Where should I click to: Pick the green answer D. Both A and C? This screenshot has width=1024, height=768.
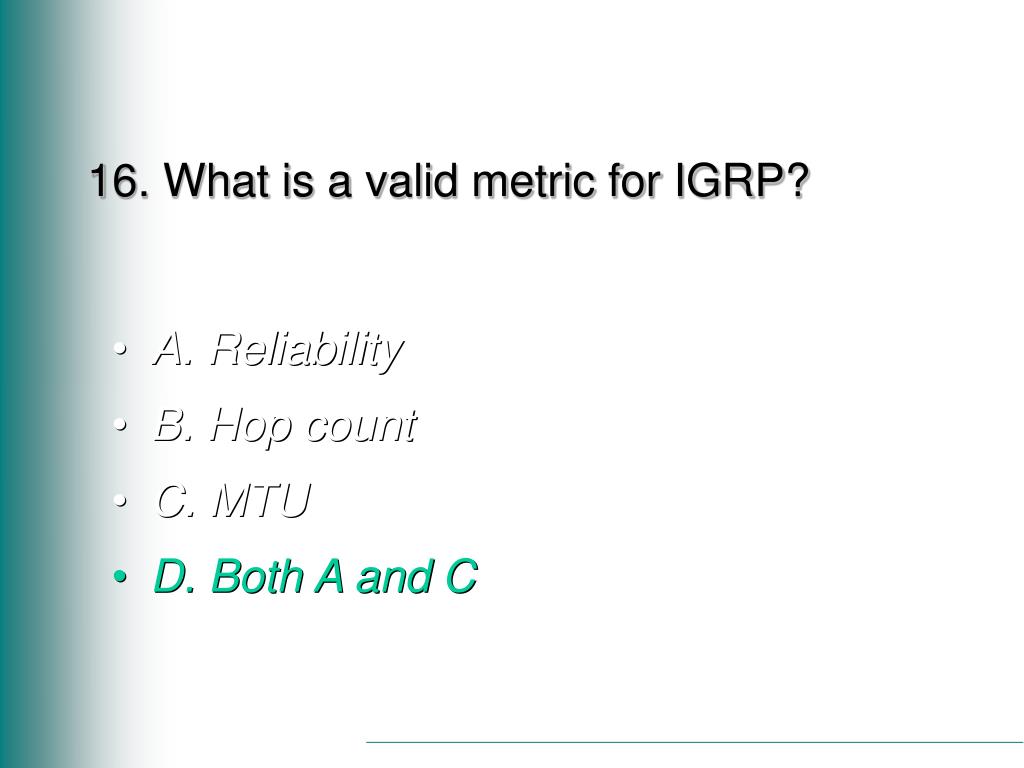point(315,577)
